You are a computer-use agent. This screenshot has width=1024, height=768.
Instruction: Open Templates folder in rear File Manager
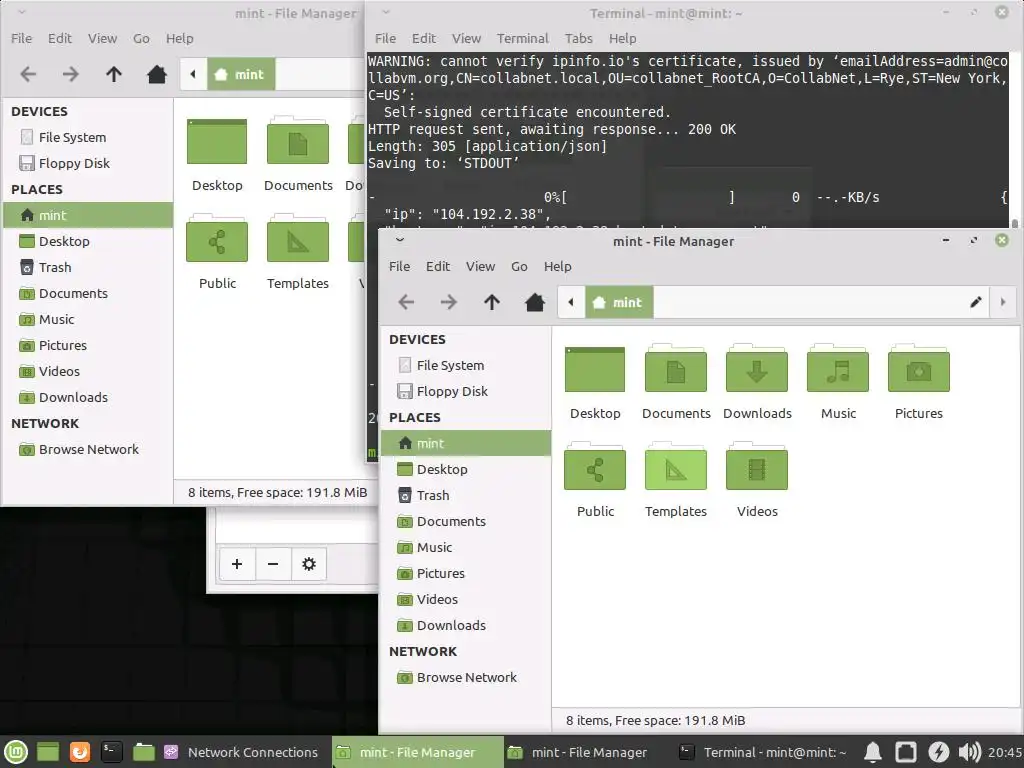(298, 240)
